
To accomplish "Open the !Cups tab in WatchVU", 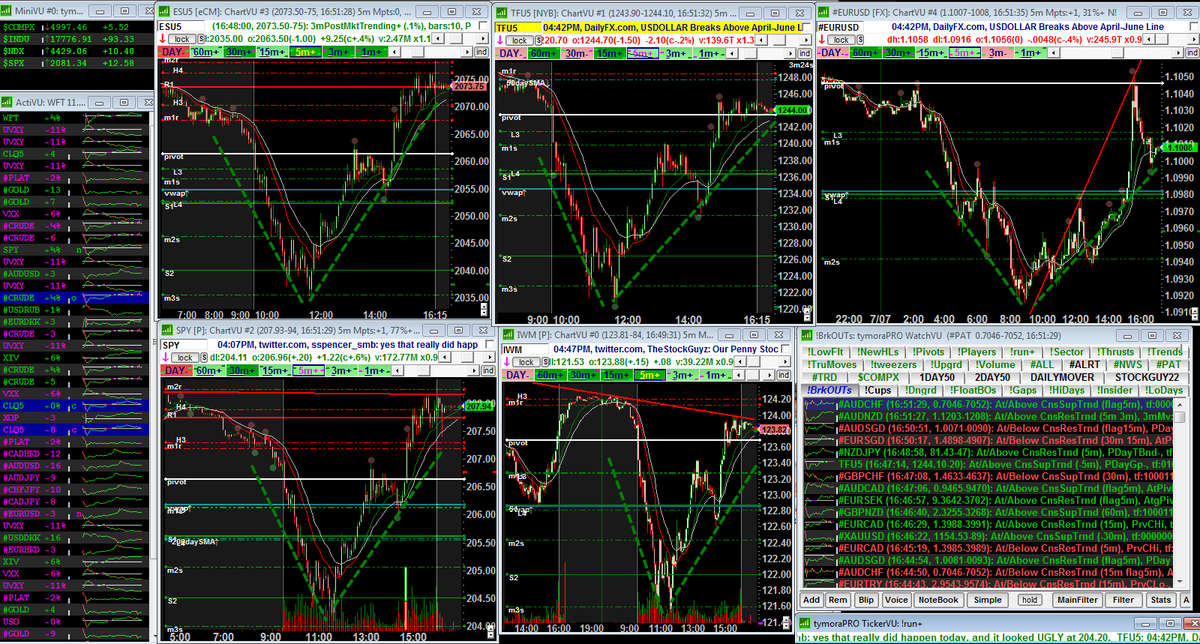I will 878,390.
